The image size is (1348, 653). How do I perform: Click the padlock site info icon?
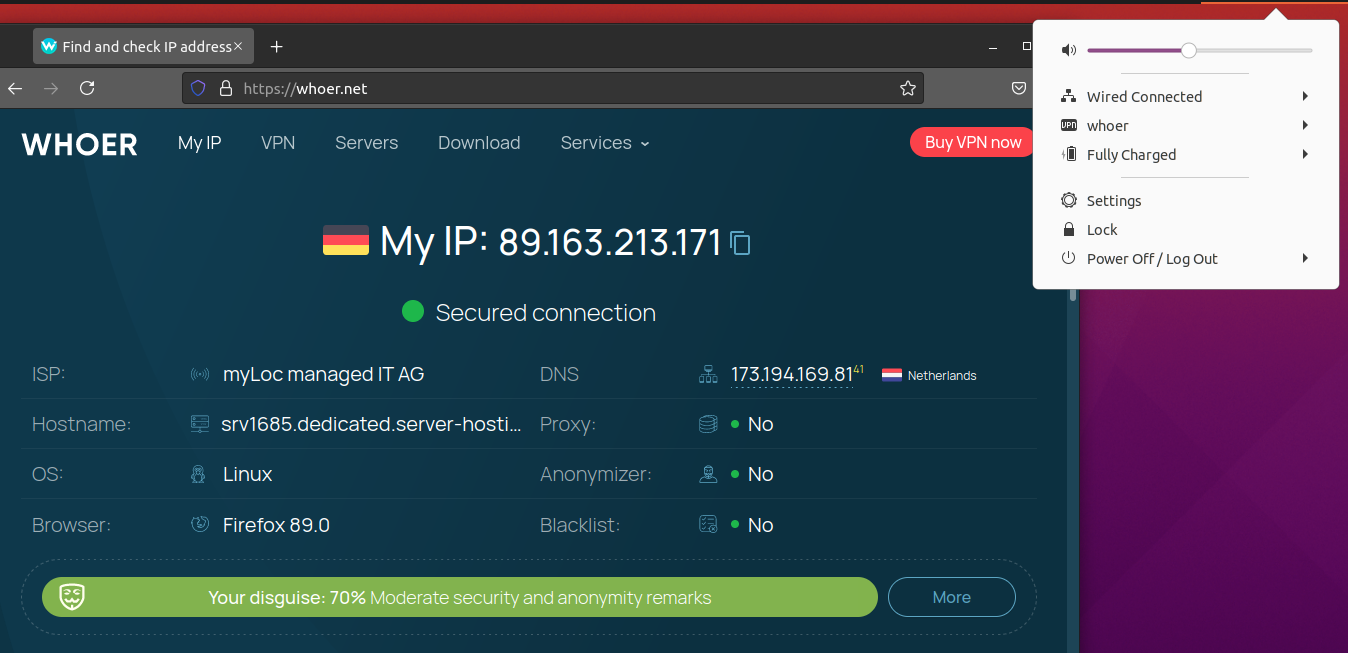[225, 88]
